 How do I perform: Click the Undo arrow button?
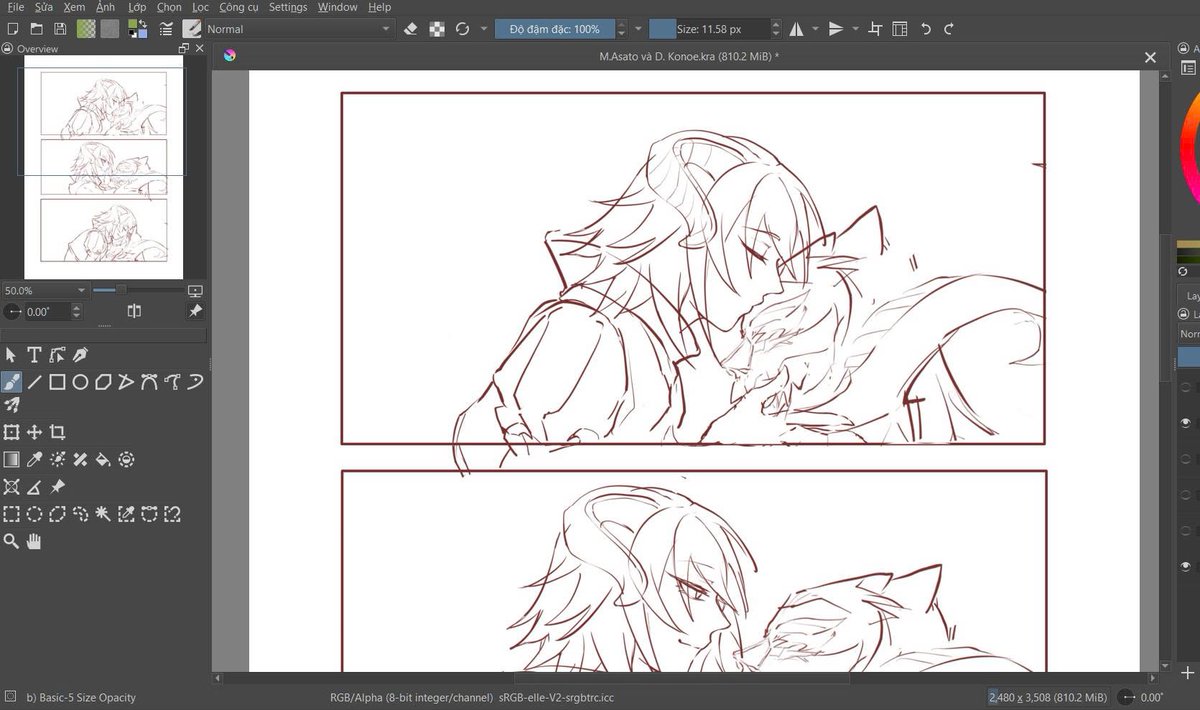[926, 29]
